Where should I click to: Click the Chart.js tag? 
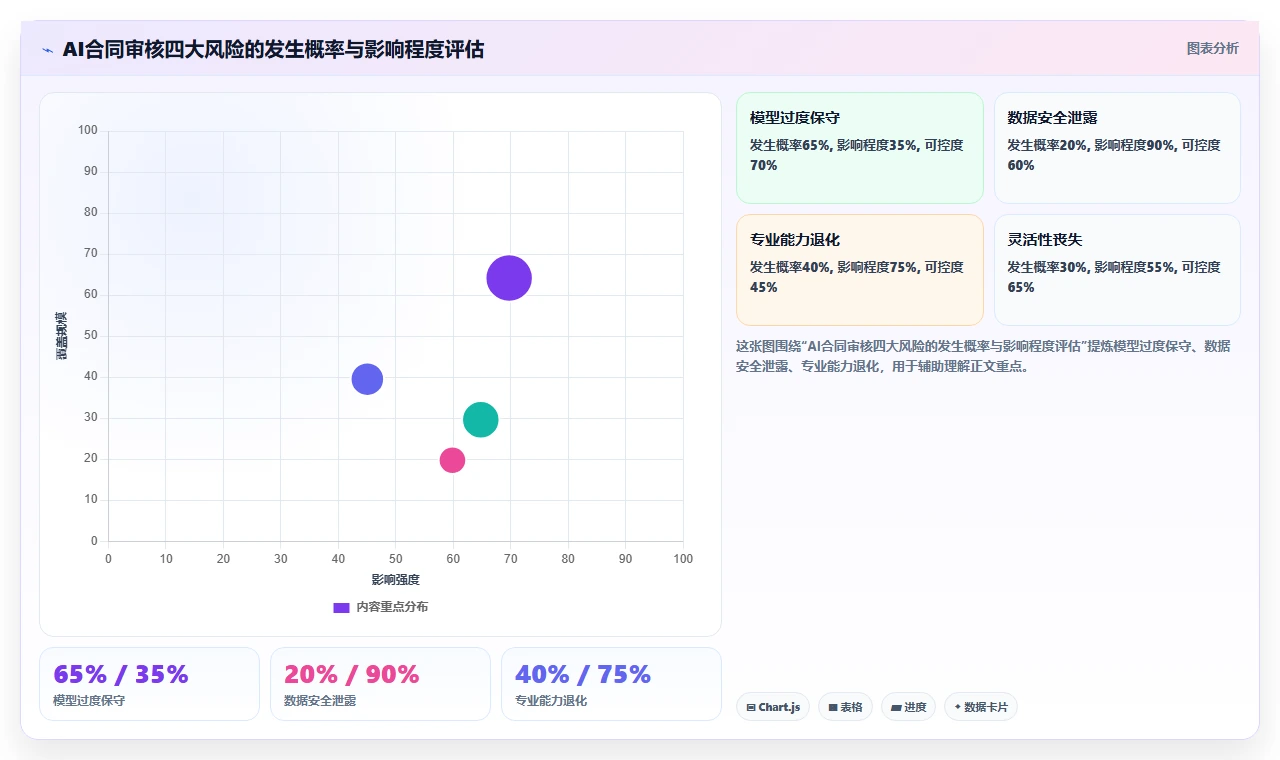pyautogui.click(x=773, y=707)
